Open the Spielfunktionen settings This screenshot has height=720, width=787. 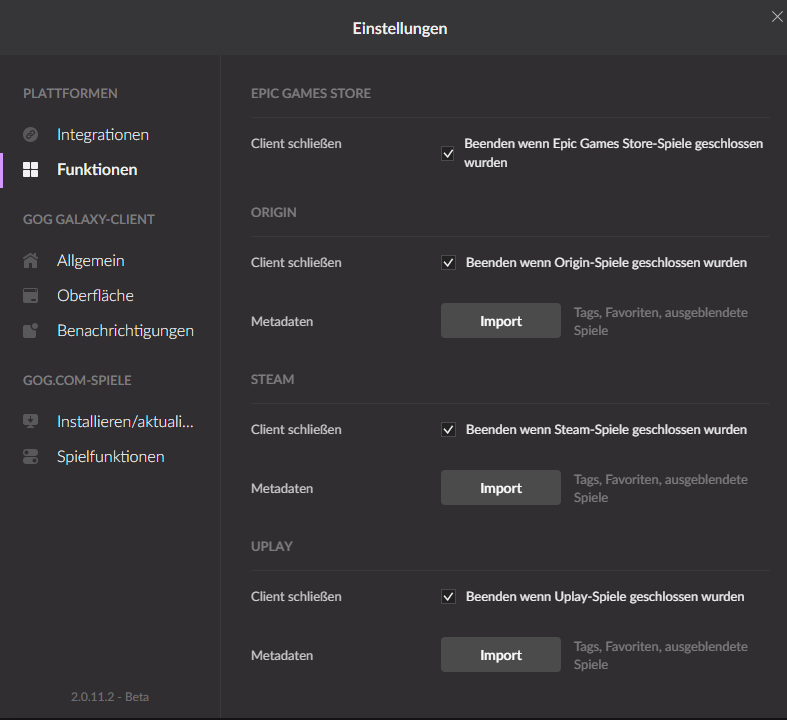(110, 457)
